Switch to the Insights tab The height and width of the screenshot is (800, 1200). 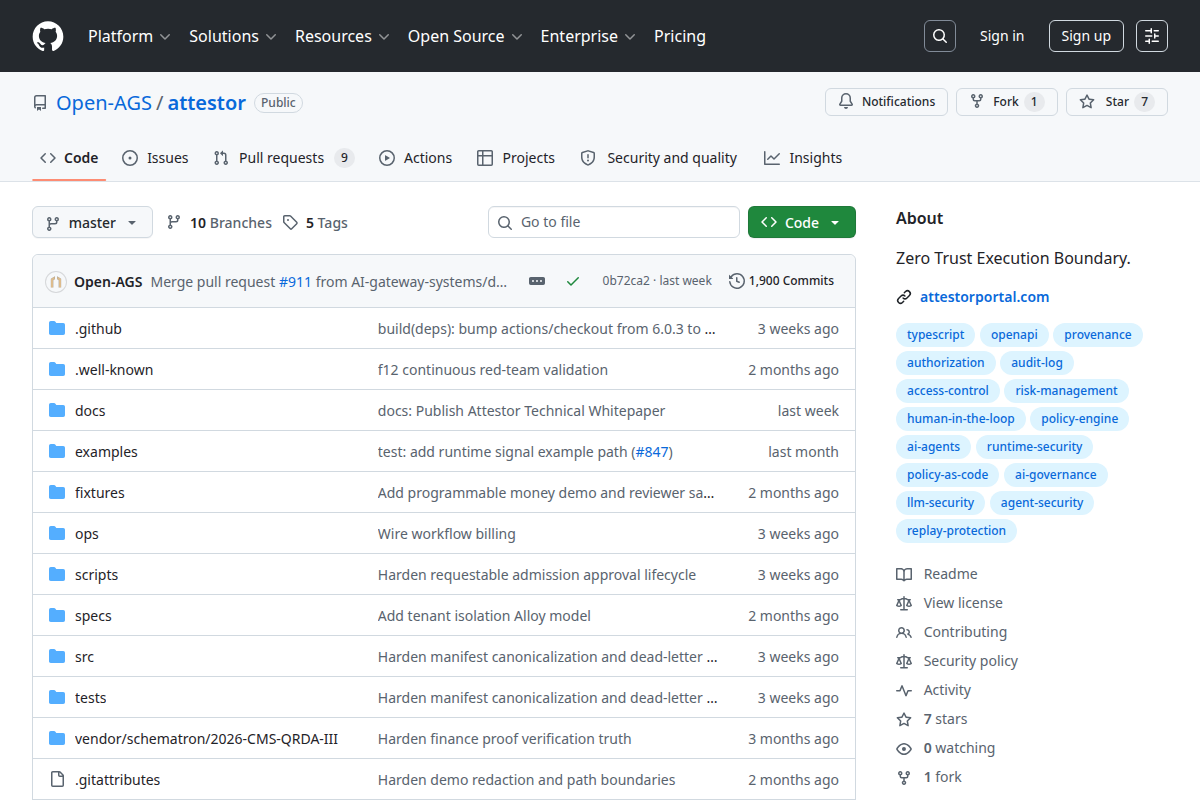(x=803, y=158)
